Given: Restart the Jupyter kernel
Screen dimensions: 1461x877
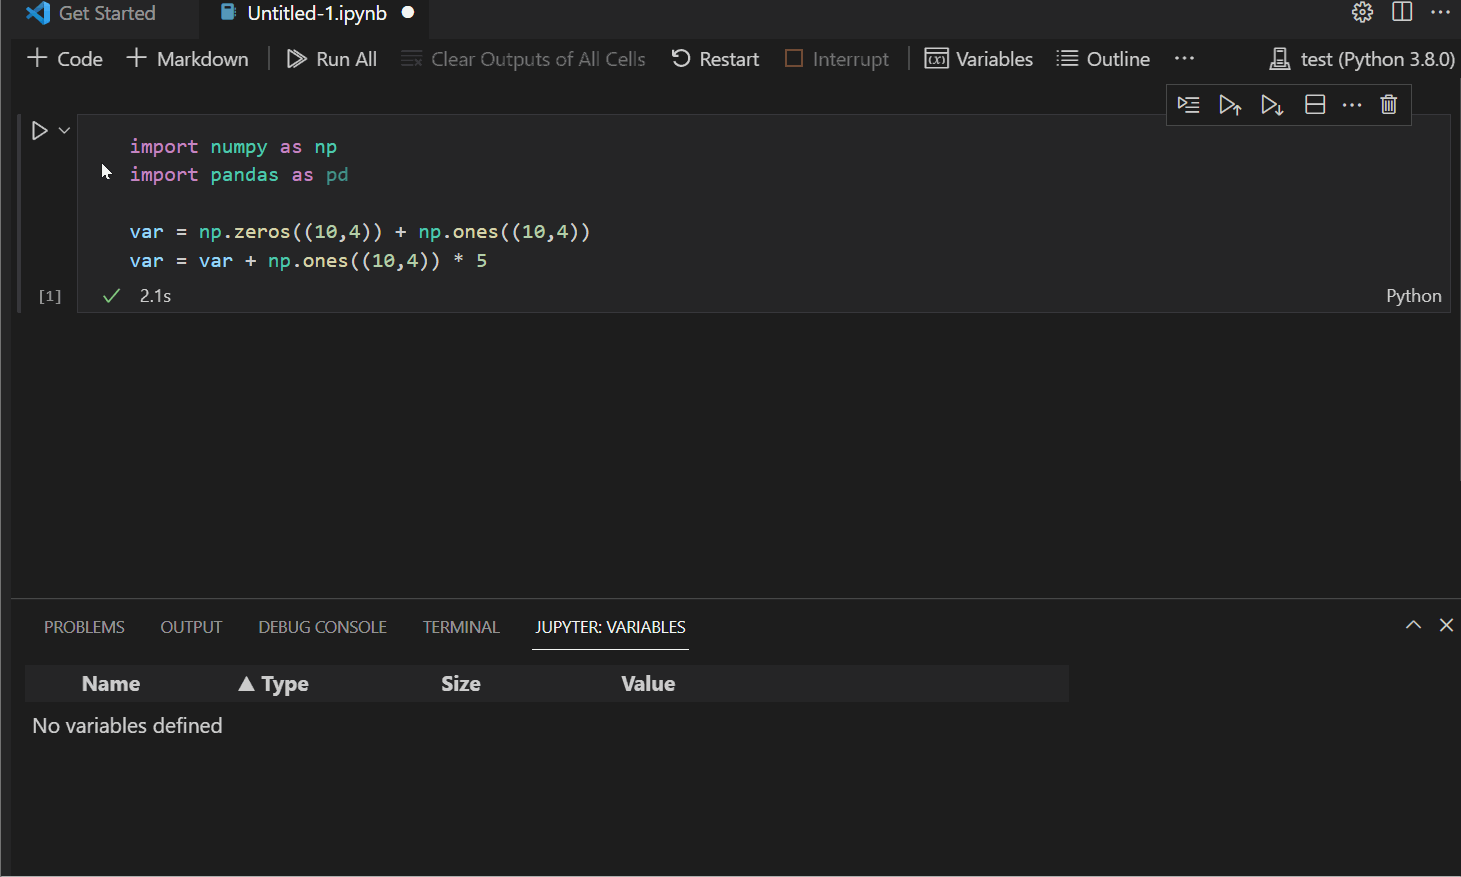Looking at the screenshot, I should 714,58.
